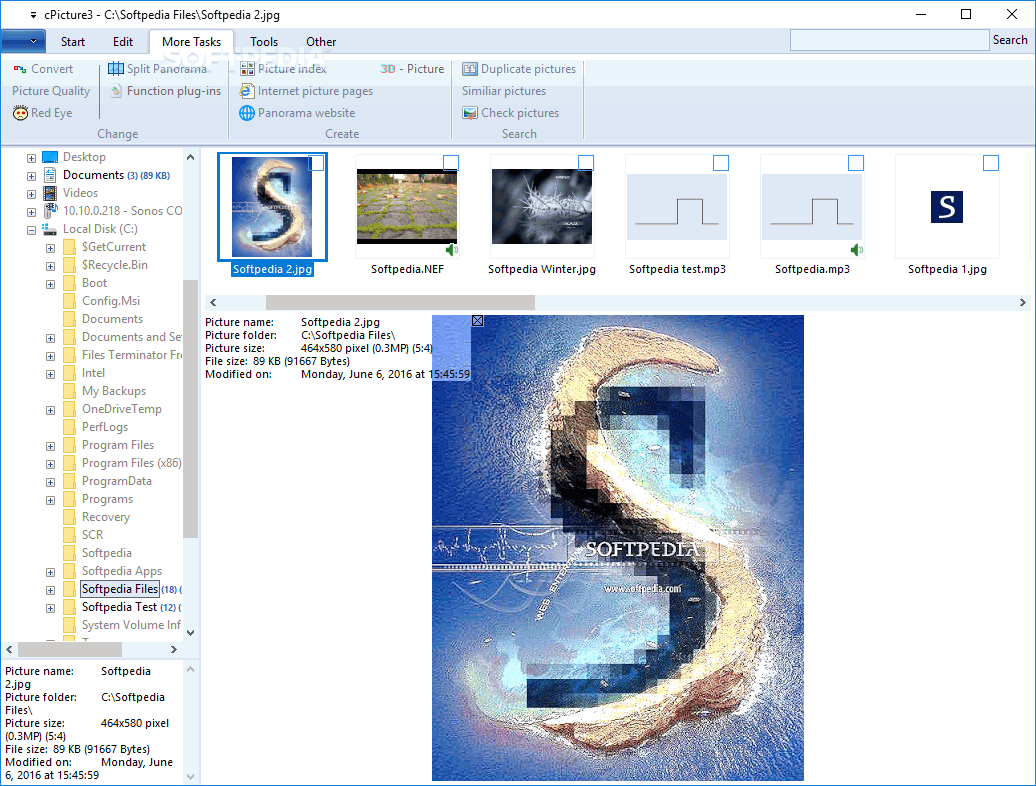Check the Softpedia Winter.jpg thumbnail checkbox
The image size is (1036, 786).
(x=586, y=162)
